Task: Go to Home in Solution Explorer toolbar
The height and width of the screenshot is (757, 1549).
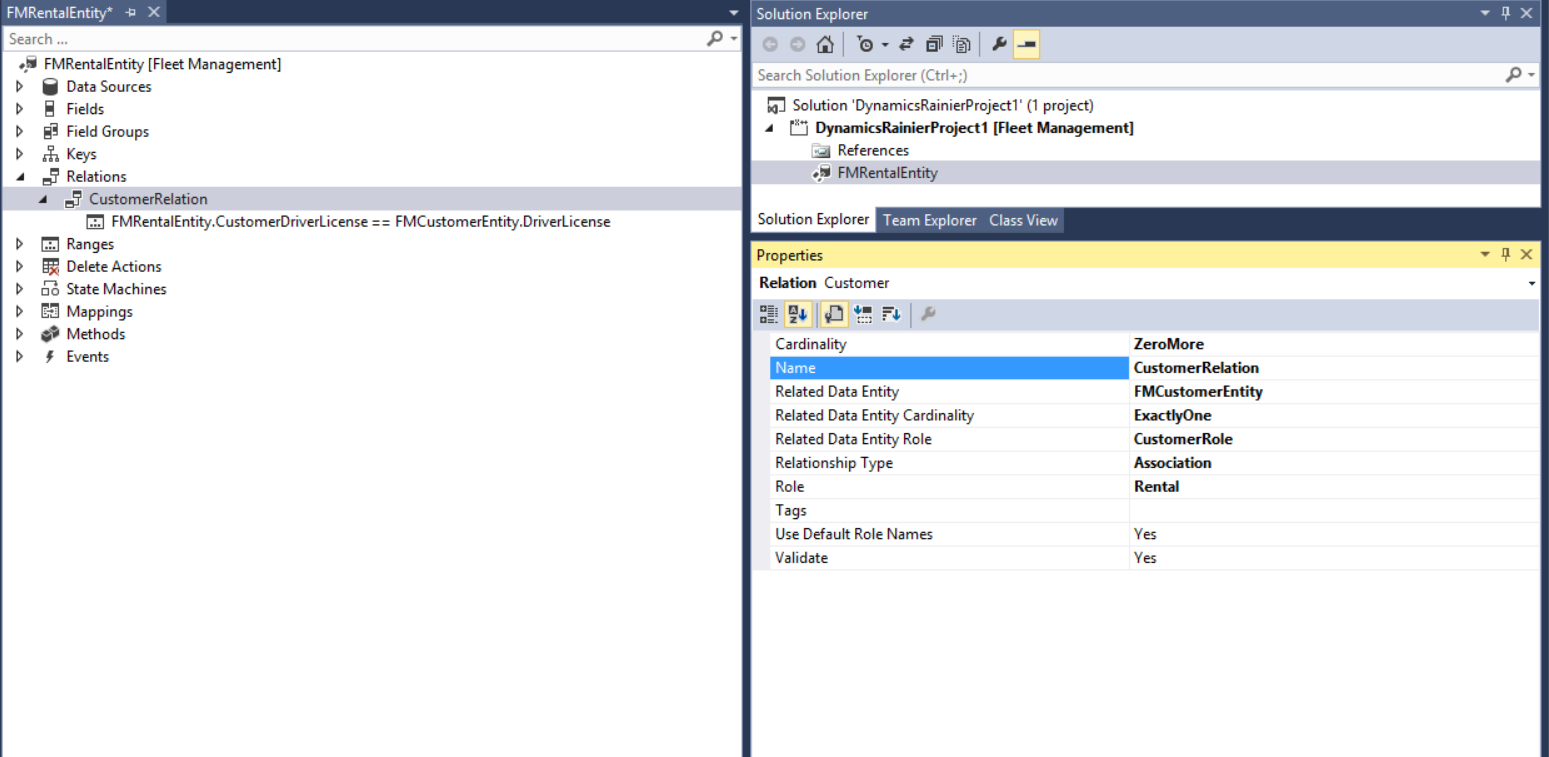Action: (825, 44)
